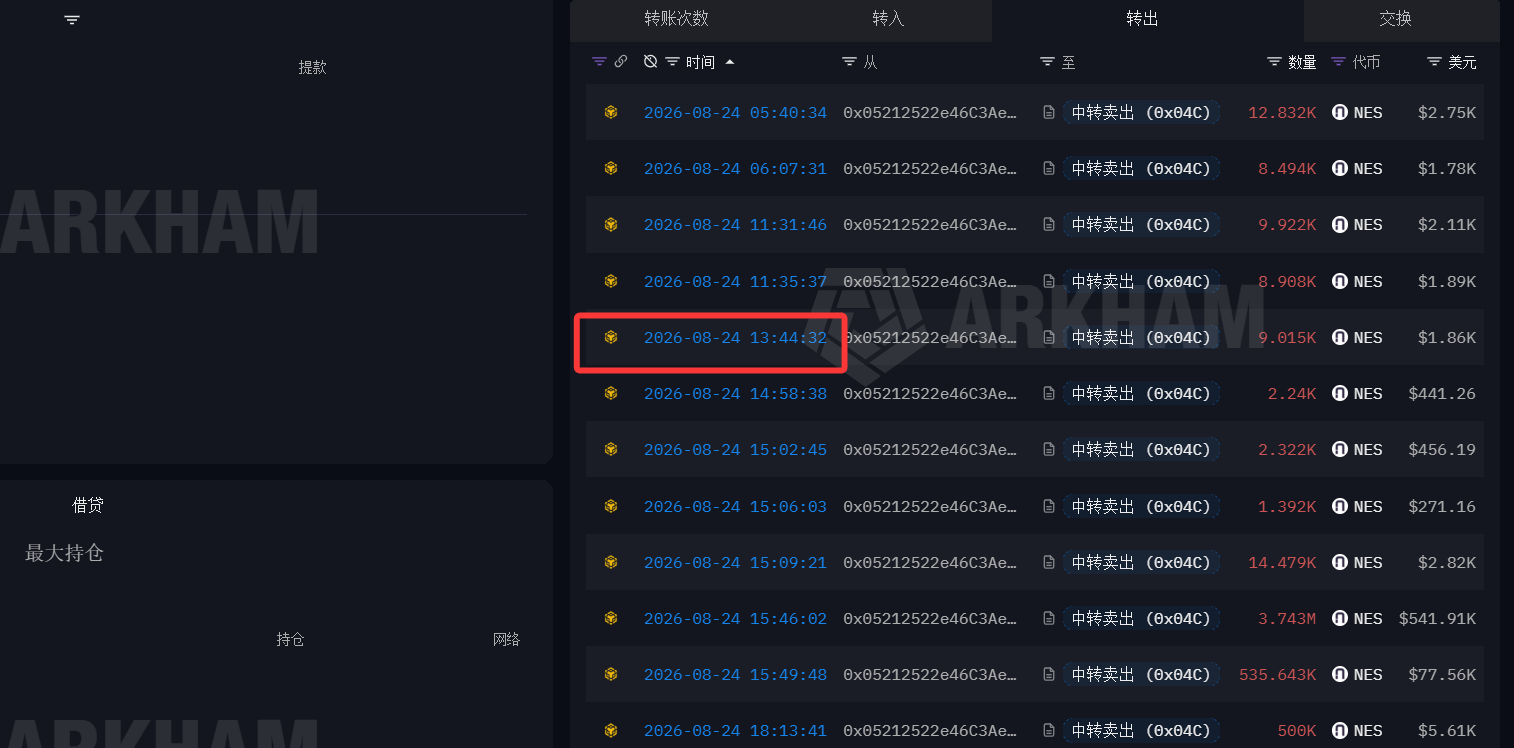Click the contract document icon on 05:40:34 row
Viewport: 1514px width, 748px height.
(x=1049, y=113)
